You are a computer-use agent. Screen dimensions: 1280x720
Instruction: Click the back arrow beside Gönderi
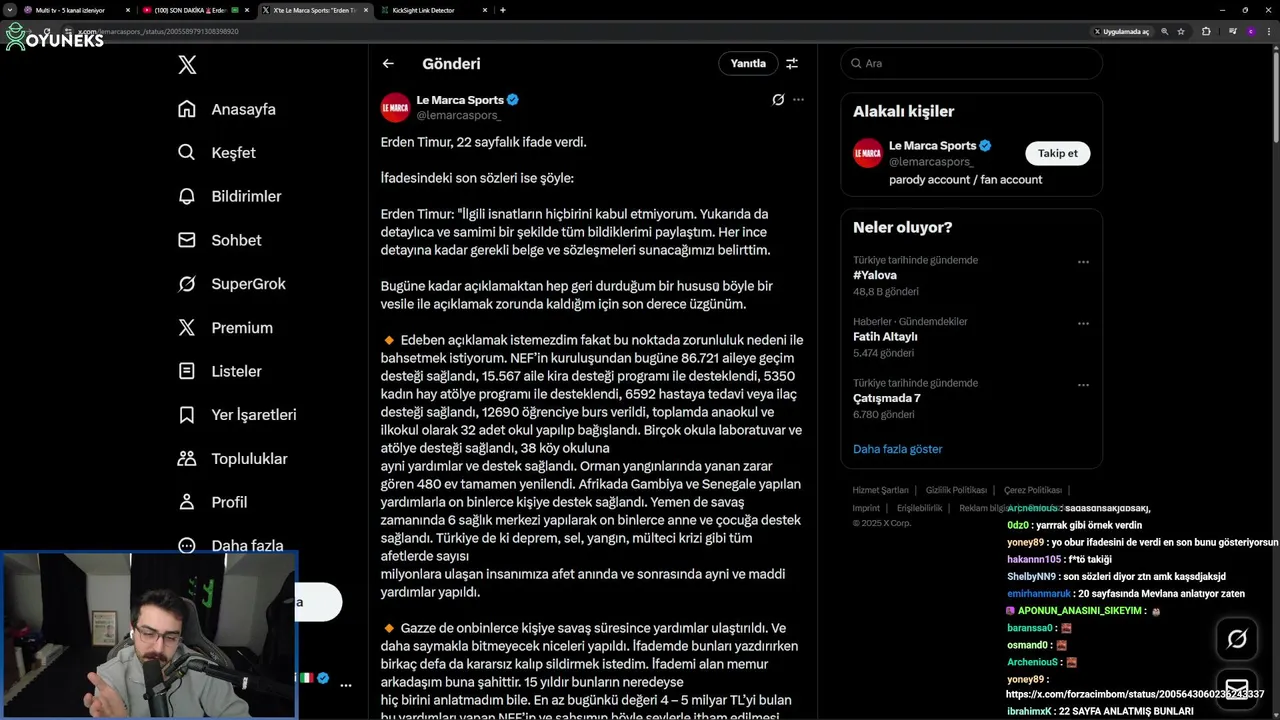[388, 63]
